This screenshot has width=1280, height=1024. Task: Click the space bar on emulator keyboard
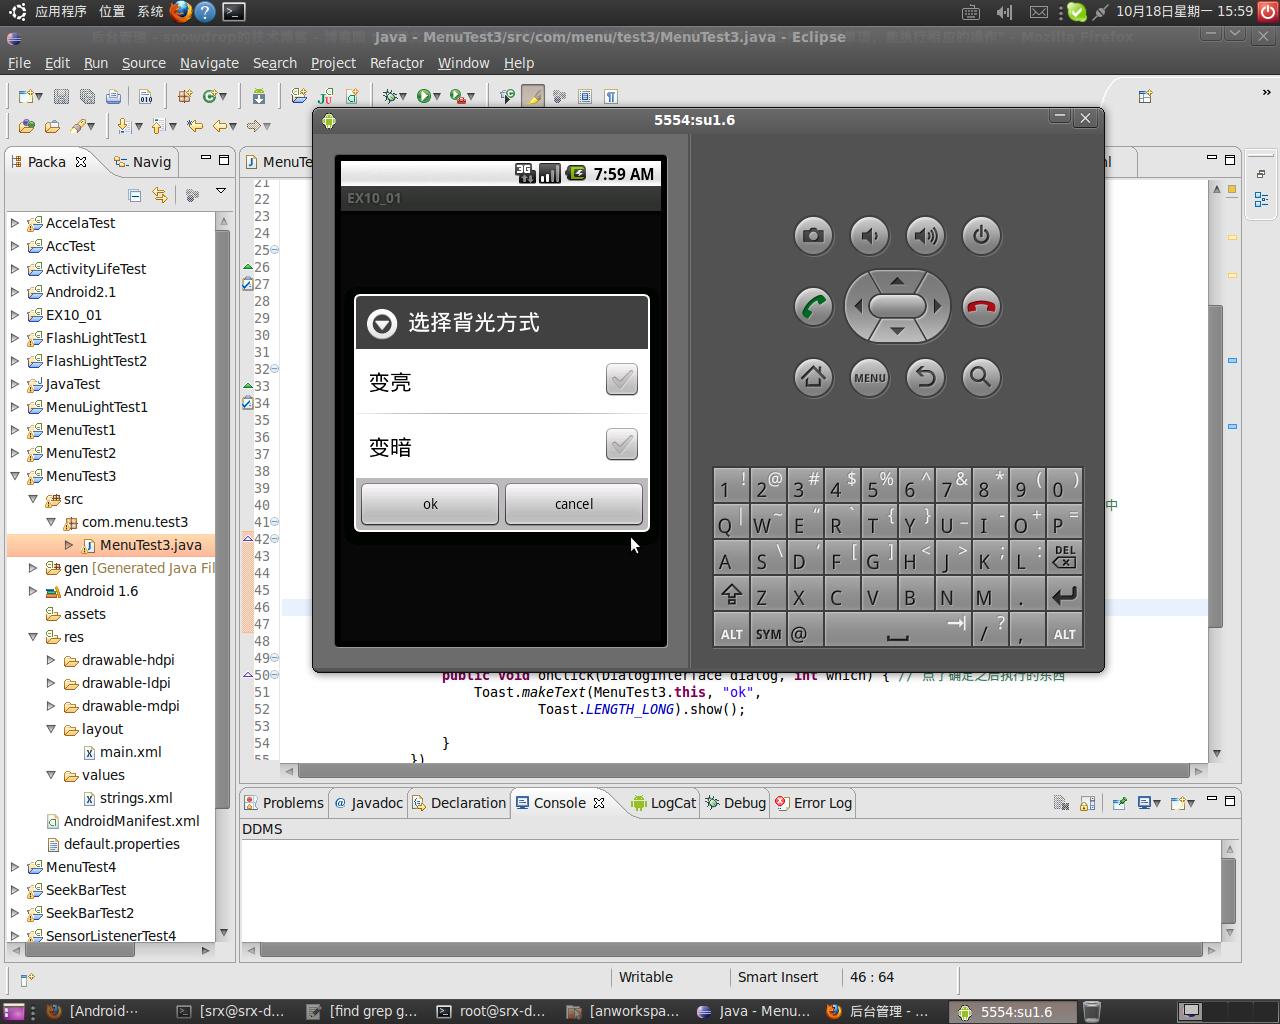(x=897, y=632)
